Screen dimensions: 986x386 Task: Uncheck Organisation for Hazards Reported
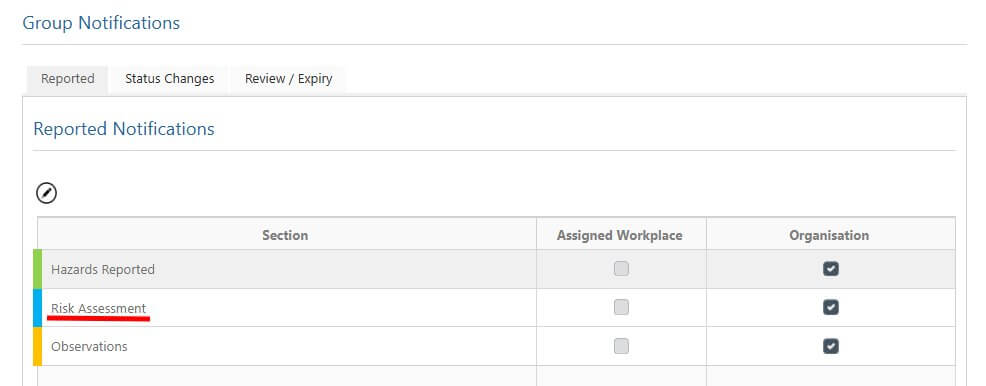coord(831,269)
